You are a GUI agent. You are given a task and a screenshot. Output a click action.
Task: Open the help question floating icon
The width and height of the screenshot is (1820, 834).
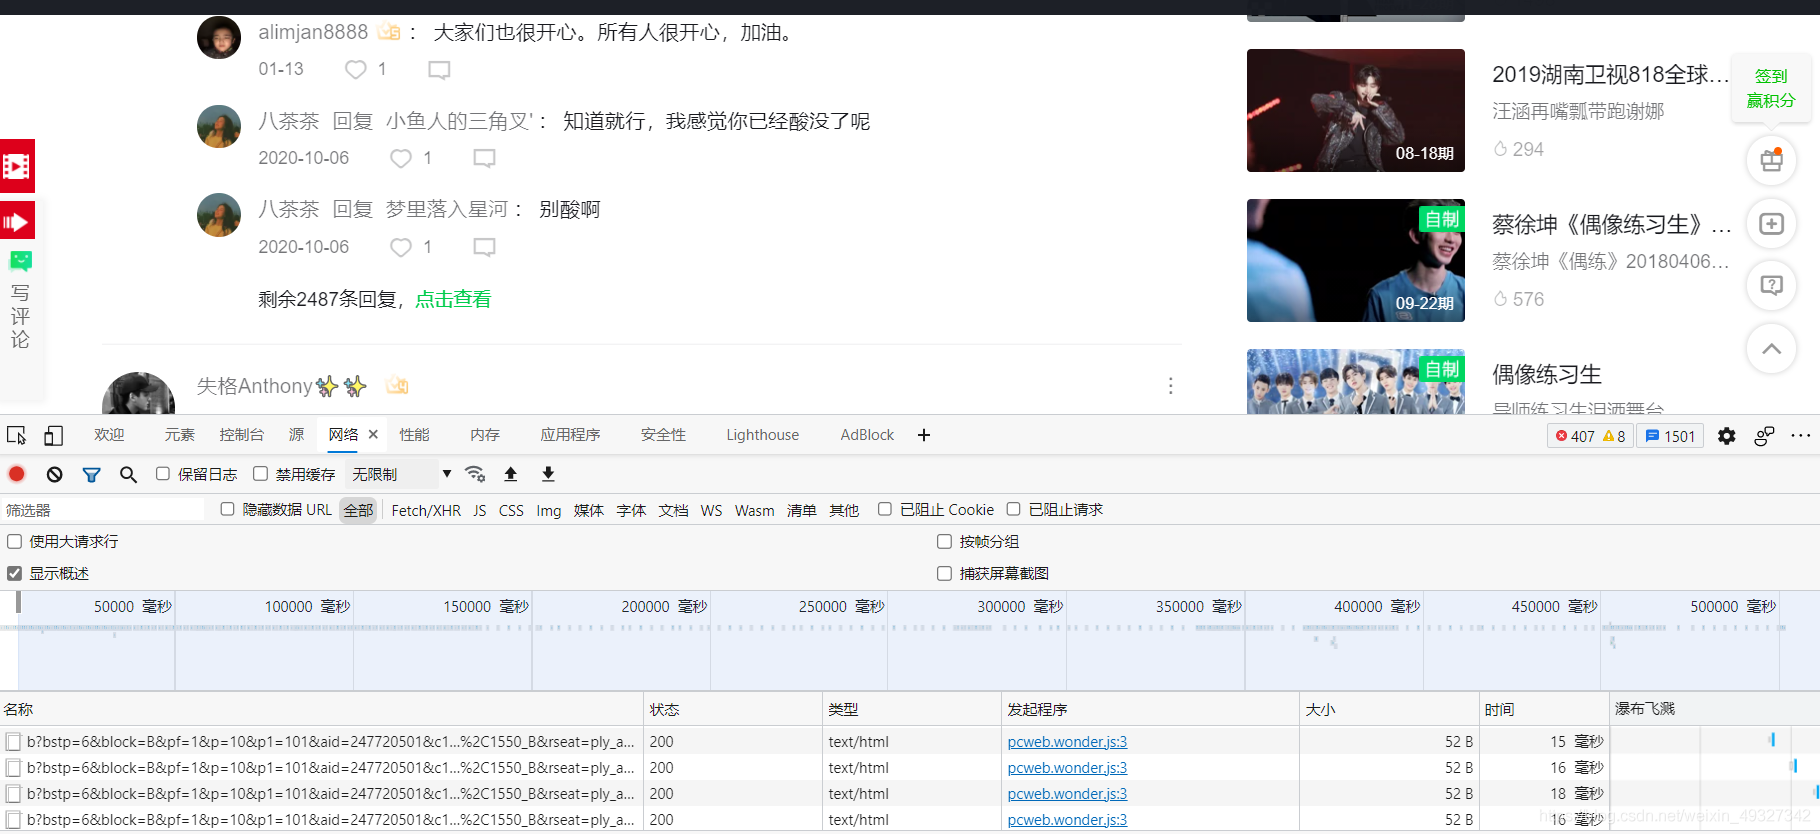tap(1771, 286)
